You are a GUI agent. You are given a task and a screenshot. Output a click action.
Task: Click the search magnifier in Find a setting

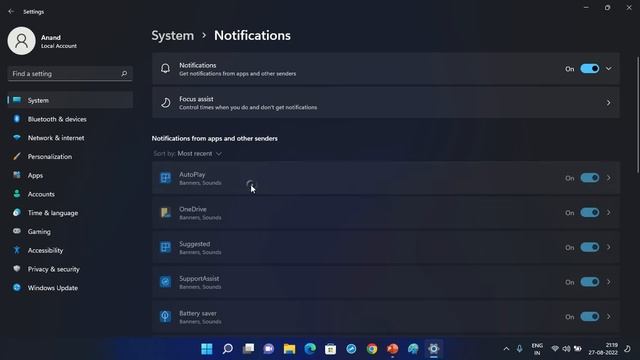coord(124,73)
